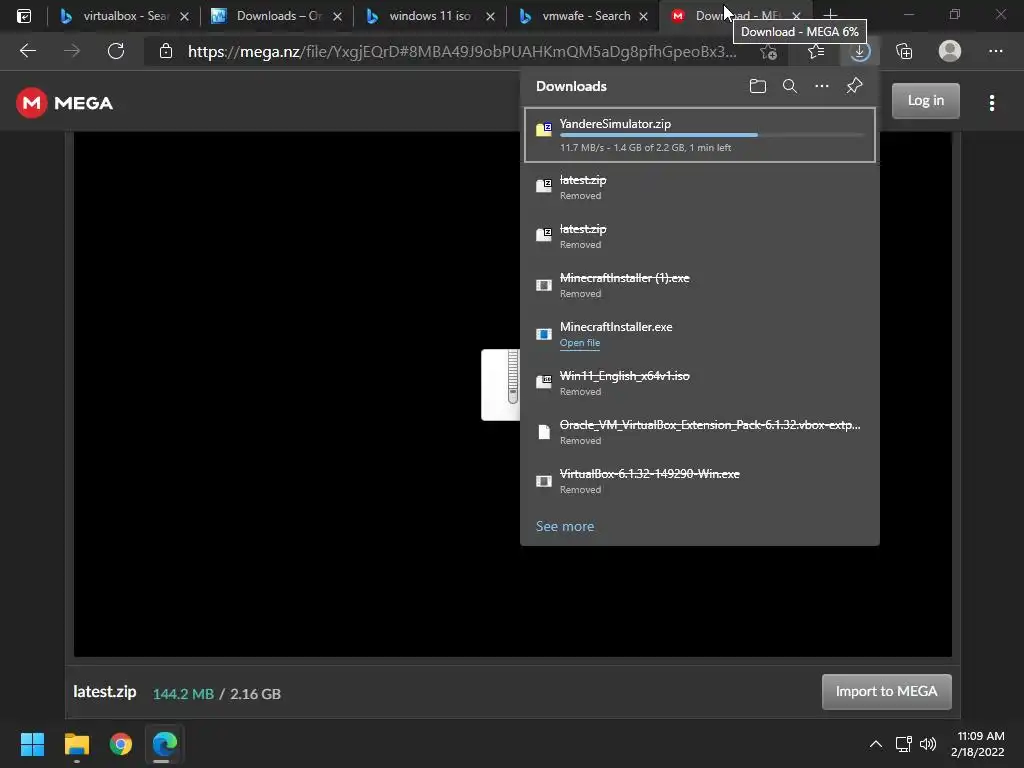Select removed Win11_English_x64v1.iso entry
Screen dimensions: 1024x768
tap(699, 383)
